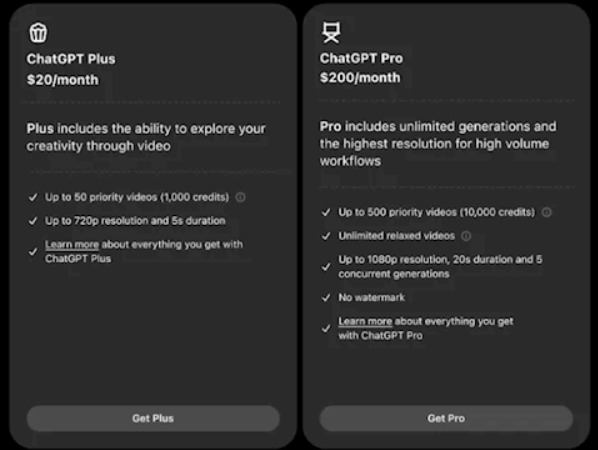Viewport: 598px width, 450px height.
Task: Get Plus subscription button
Action: (x=153, y=418)
